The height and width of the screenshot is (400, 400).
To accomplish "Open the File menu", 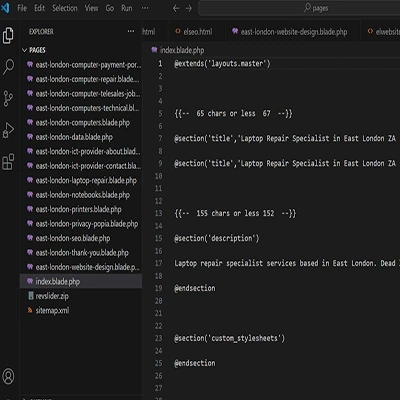I will pyautogui.click(x=22, y=8).
